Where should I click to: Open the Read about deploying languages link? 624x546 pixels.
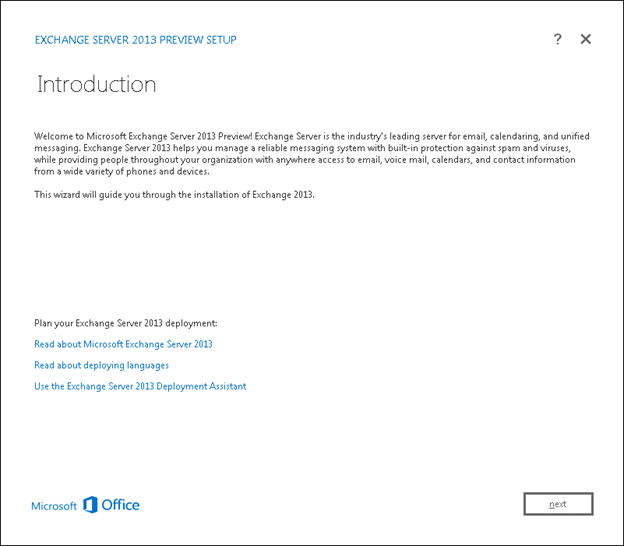(x=101, y=365)
